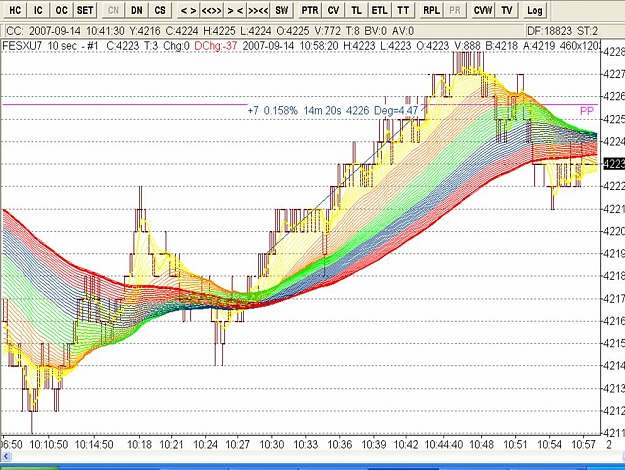The image size is (625, 470).
Task: Click the 'FESXU7 10 sec - #1' chart header
Action: coord(50,46)
